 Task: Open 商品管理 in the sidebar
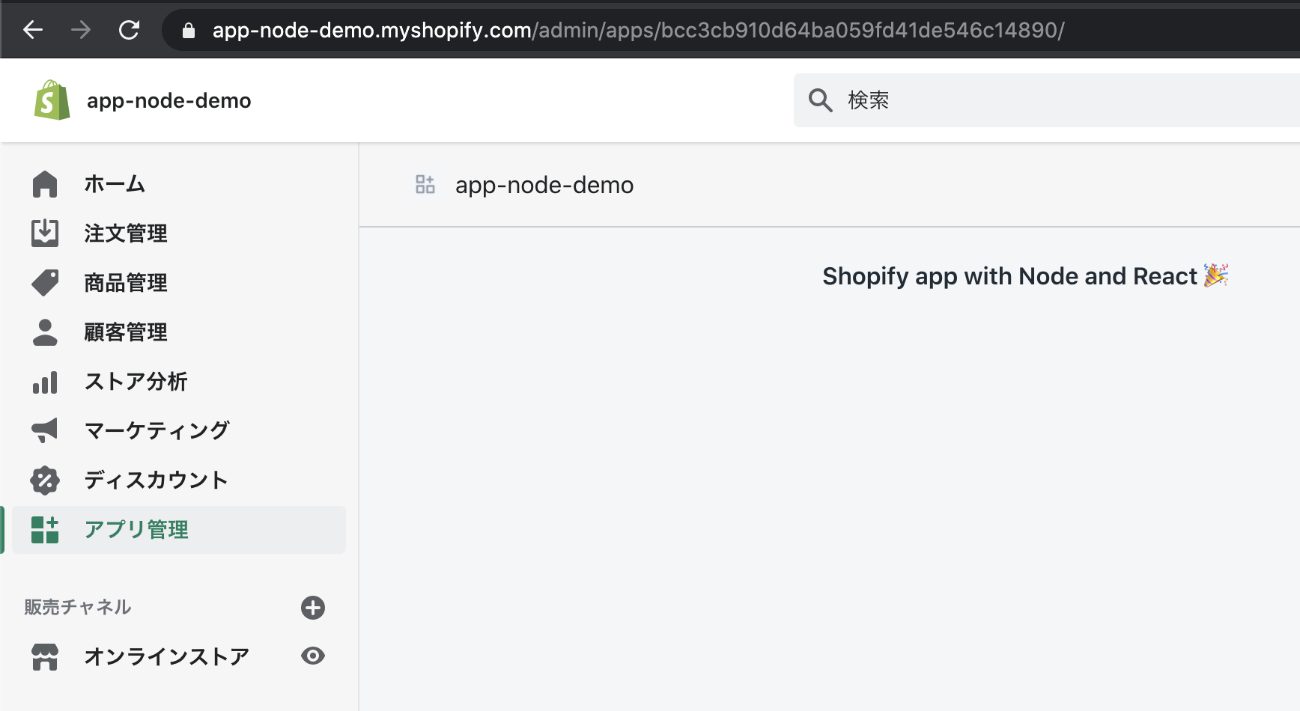click(126, 283)
